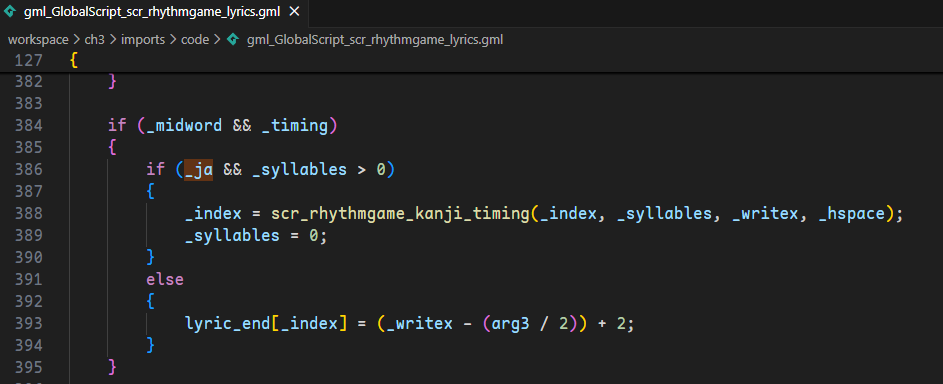
Task: Click the if keyword on line 386
Action: (x=156, y=169)
